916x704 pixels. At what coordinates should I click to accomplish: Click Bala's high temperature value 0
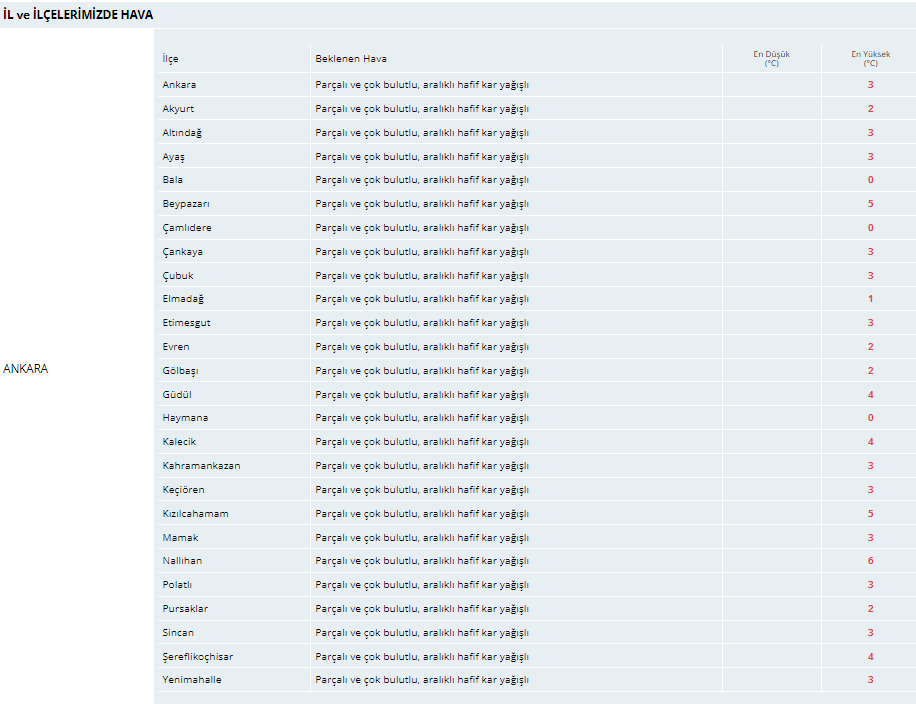(870, 179)
